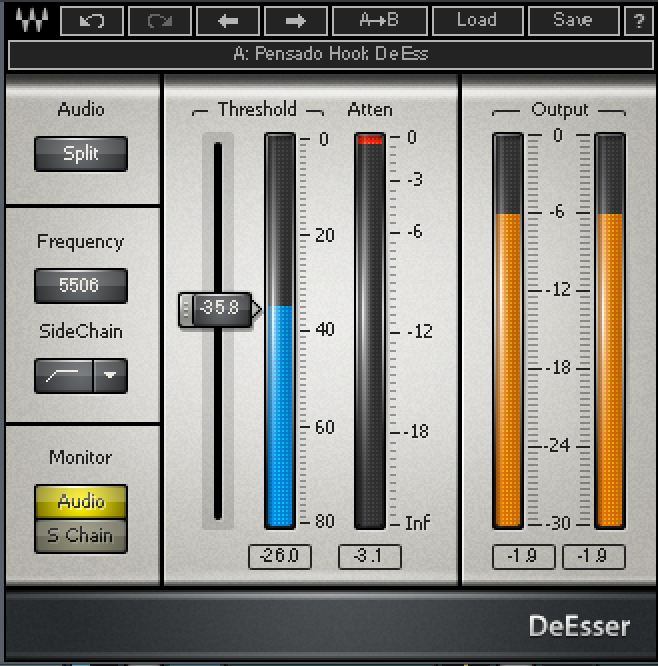Reset the Atten meter red peak indicator
658x666 pixels.
[370, 140]
